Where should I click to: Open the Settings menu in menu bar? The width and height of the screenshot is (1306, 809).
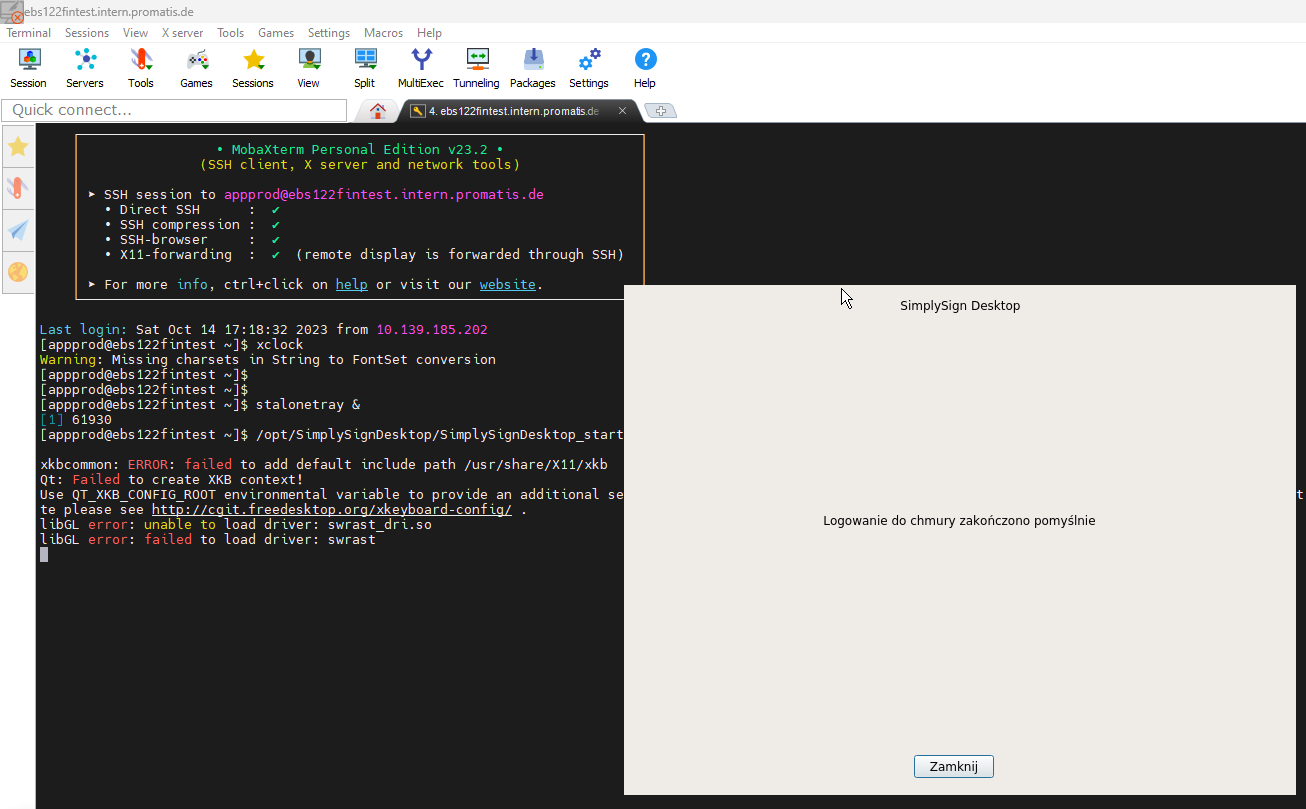[329, 33]
